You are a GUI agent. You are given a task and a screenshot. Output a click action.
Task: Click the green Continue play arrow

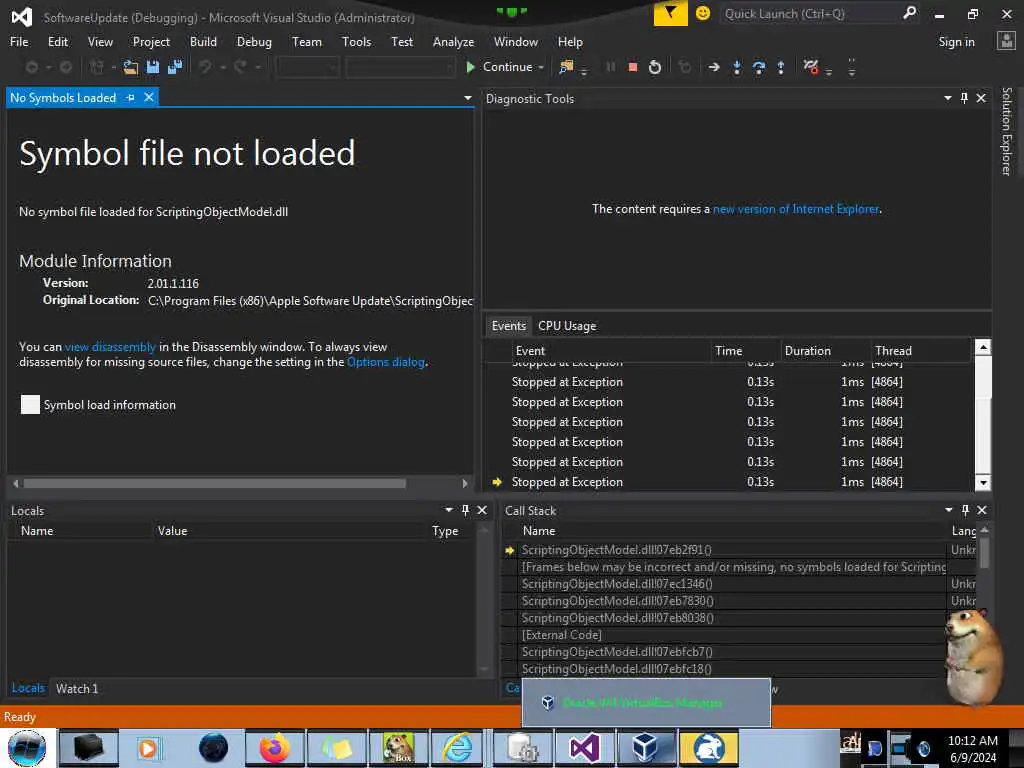[x=470, y=67]
